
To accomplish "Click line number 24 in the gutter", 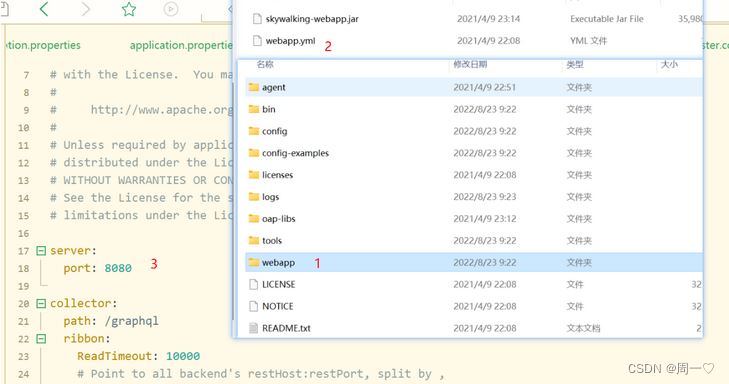I will [23, 374].
